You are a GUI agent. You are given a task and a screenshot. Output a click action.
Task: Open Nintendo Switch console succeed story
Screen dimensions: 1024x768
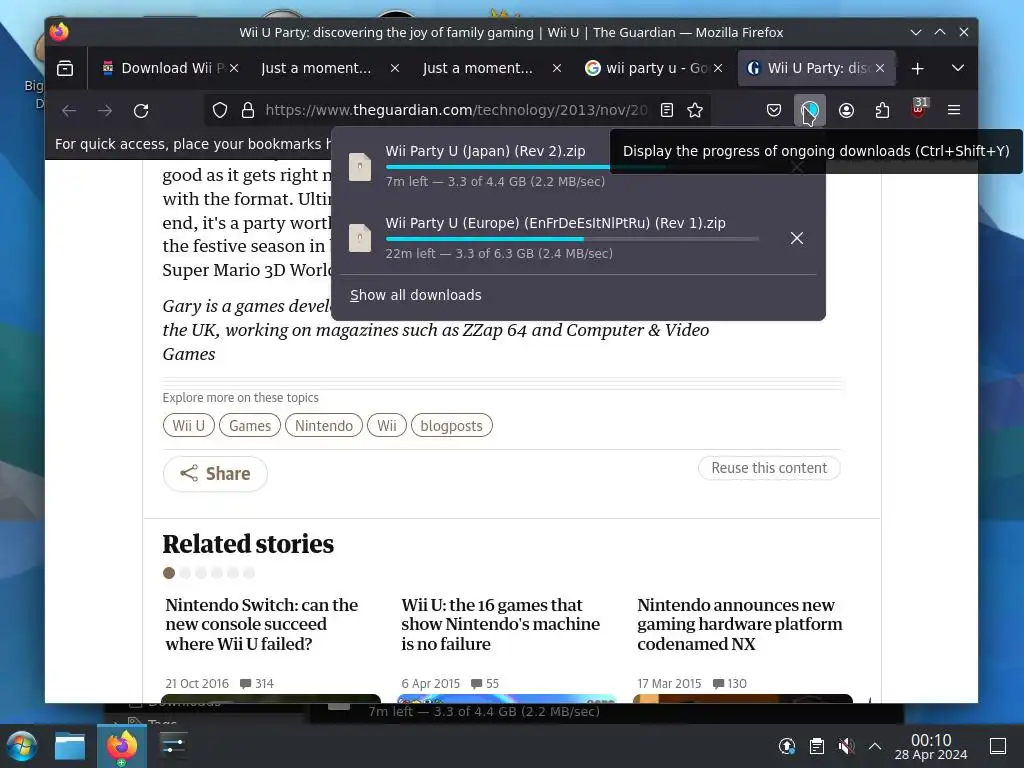[261, 624]
